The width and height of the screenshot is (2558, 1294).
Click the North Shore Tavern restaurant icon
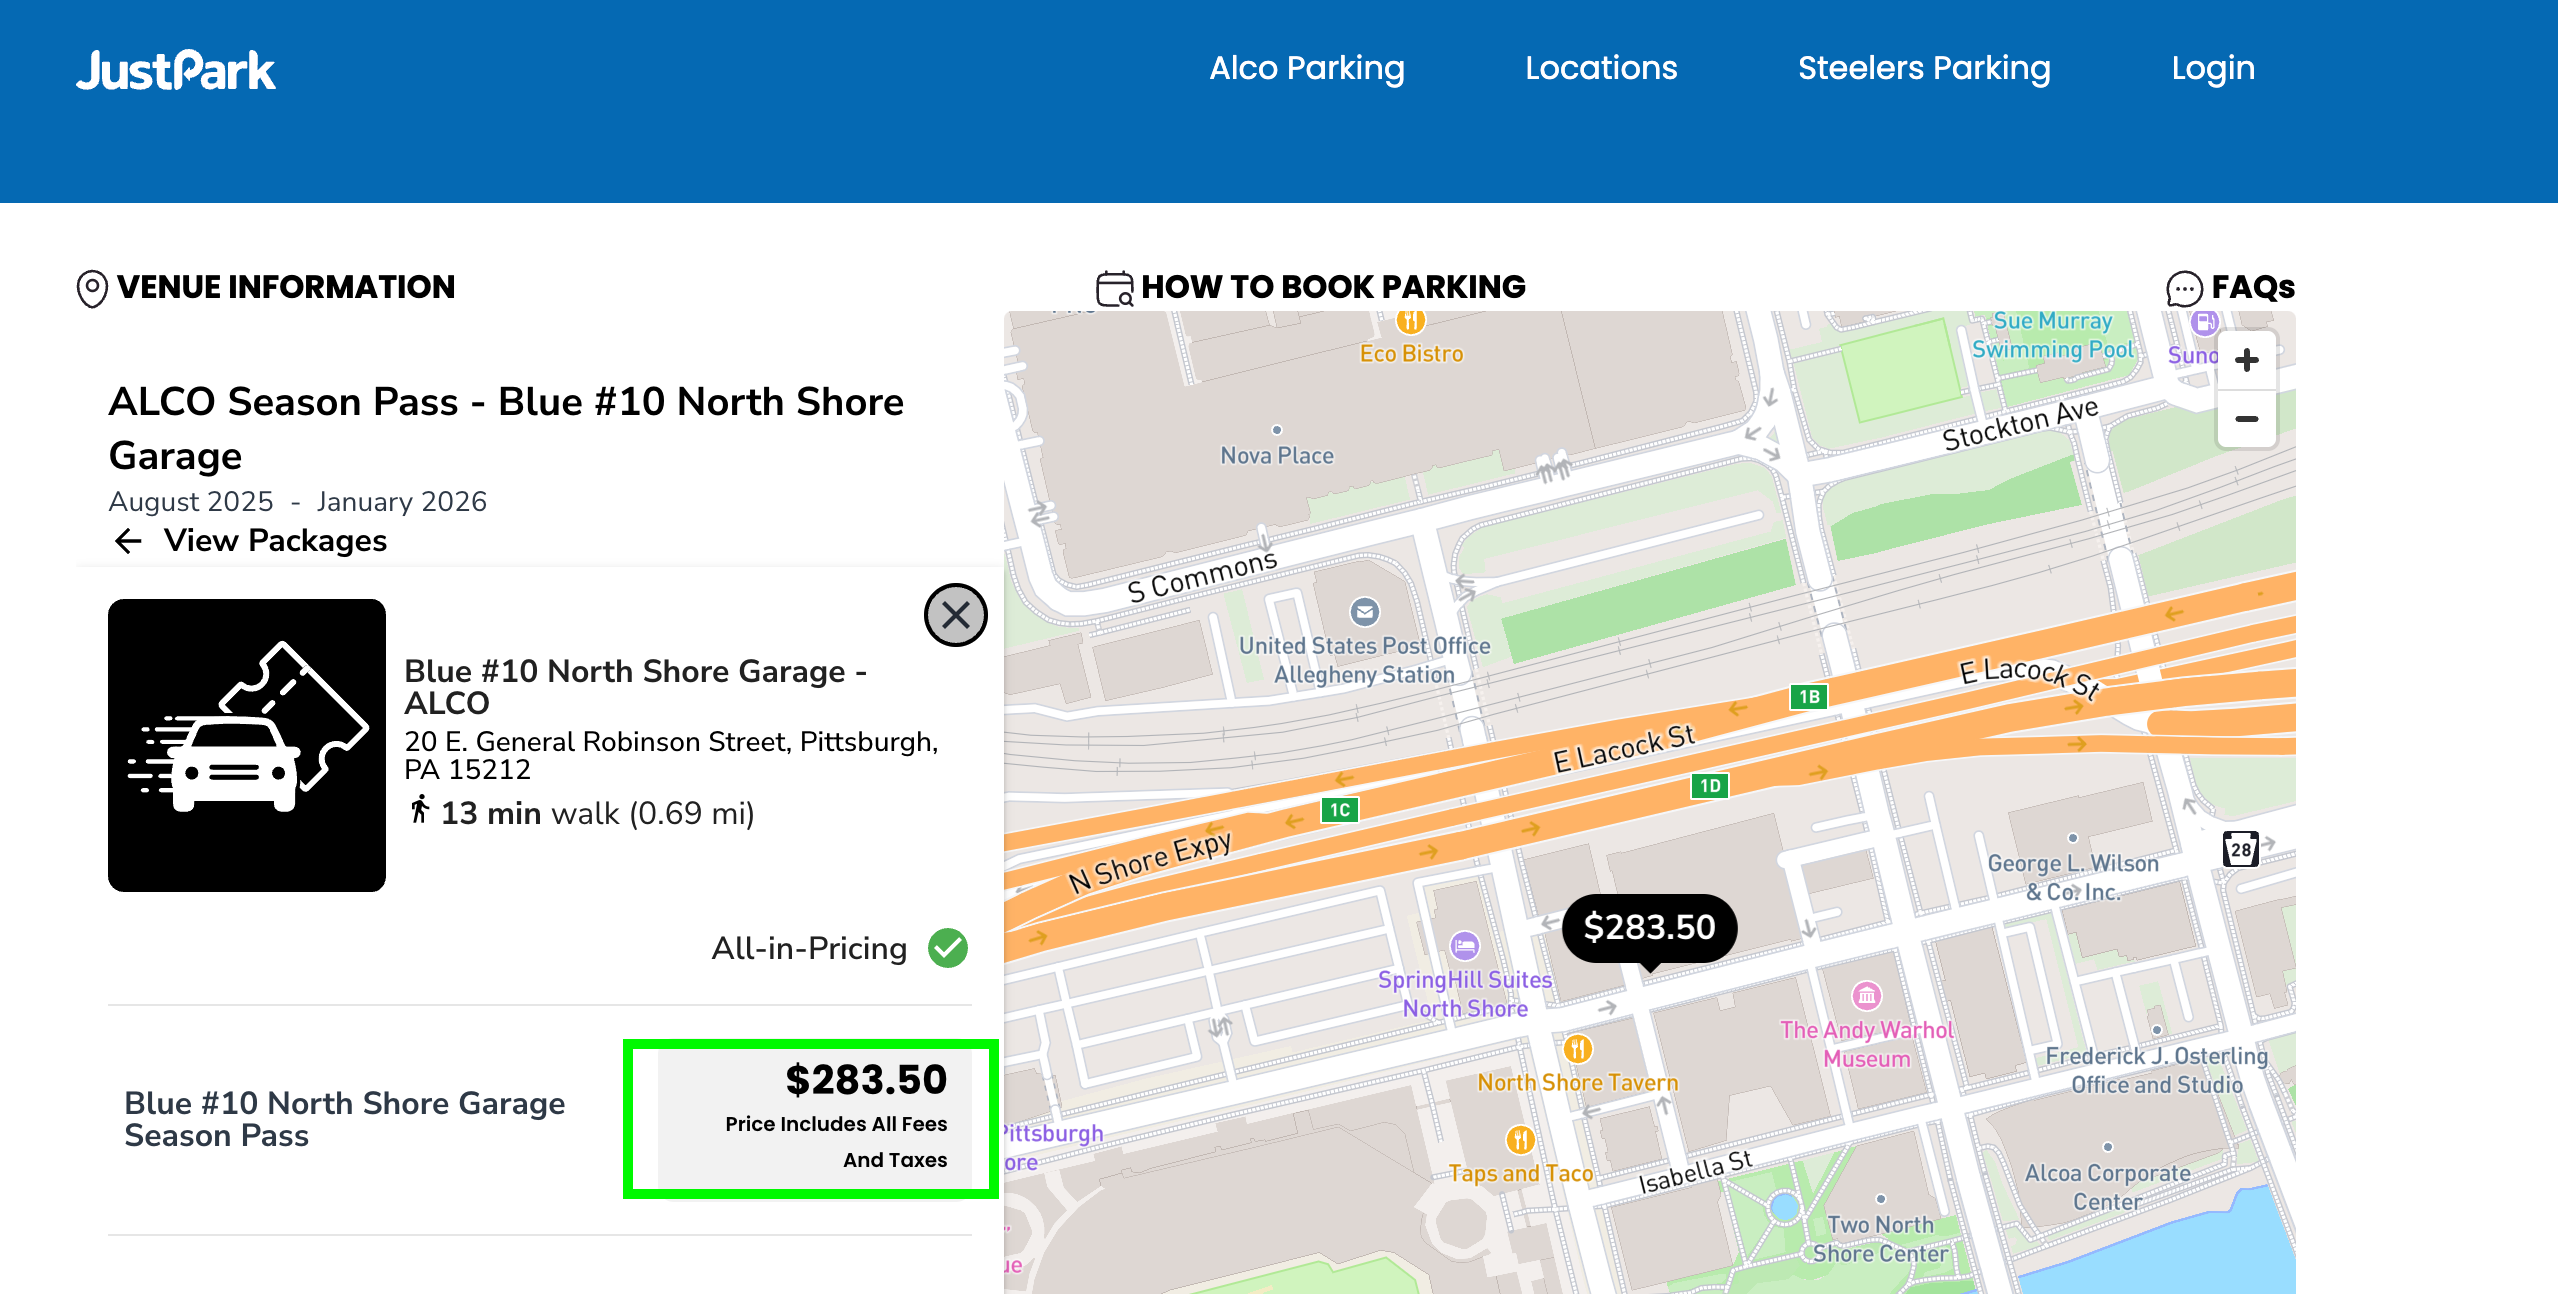tap(1577, 1048)
